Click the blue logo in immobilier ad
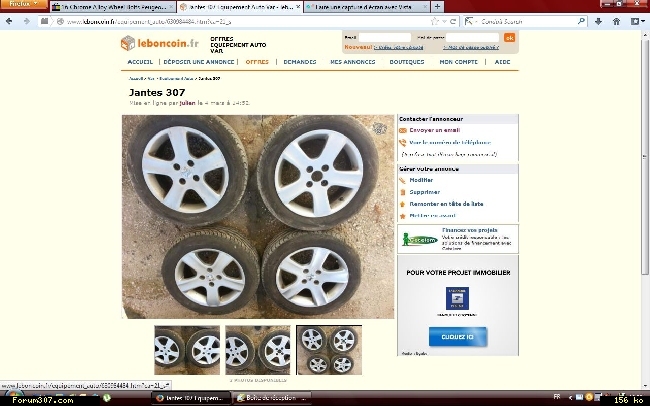 457,298
